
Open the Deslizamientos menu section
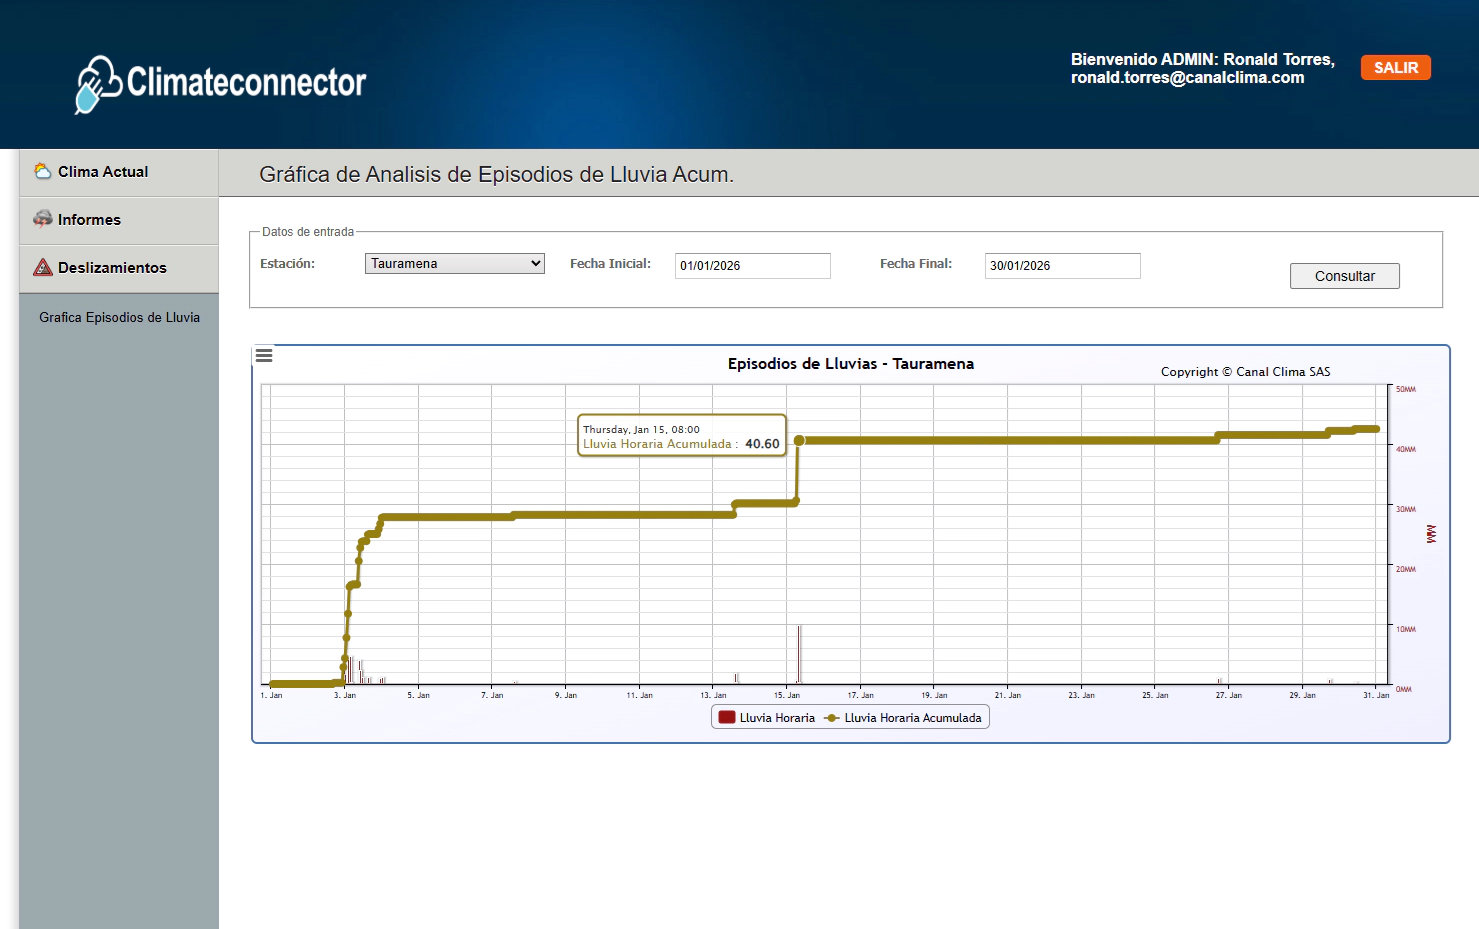click(x=112, y=268)
